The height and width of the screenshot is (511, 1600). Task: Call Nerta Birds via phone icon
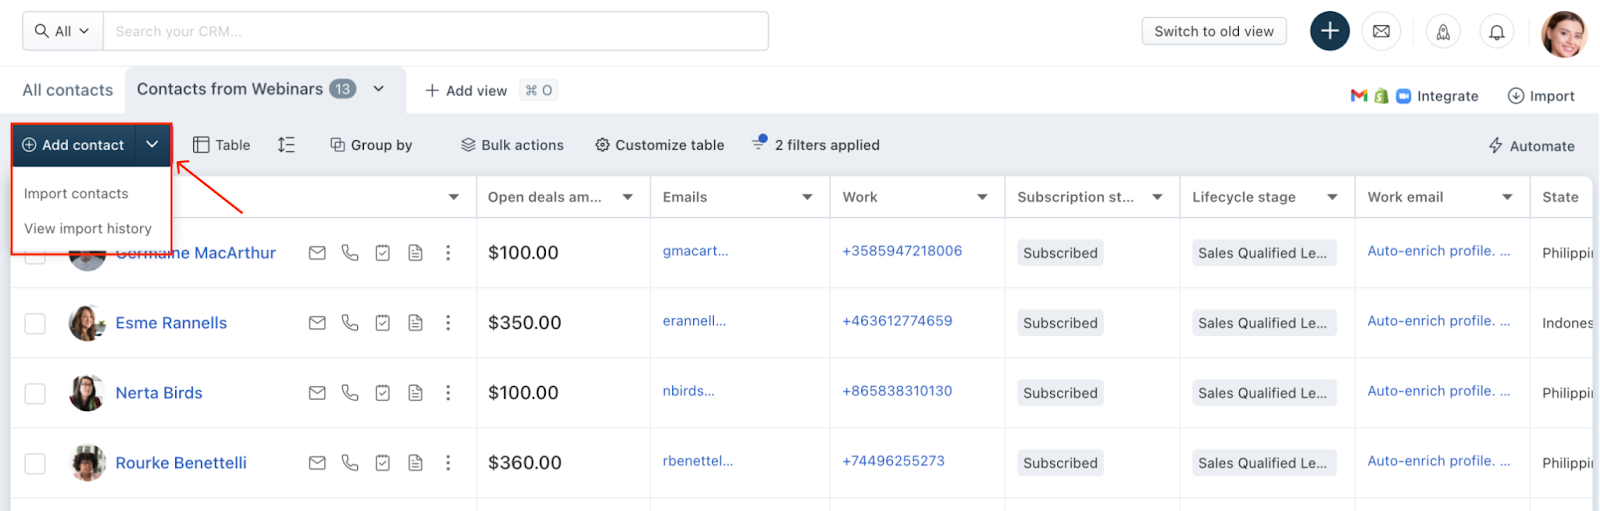pyautogui.click(x=350, y=393)
